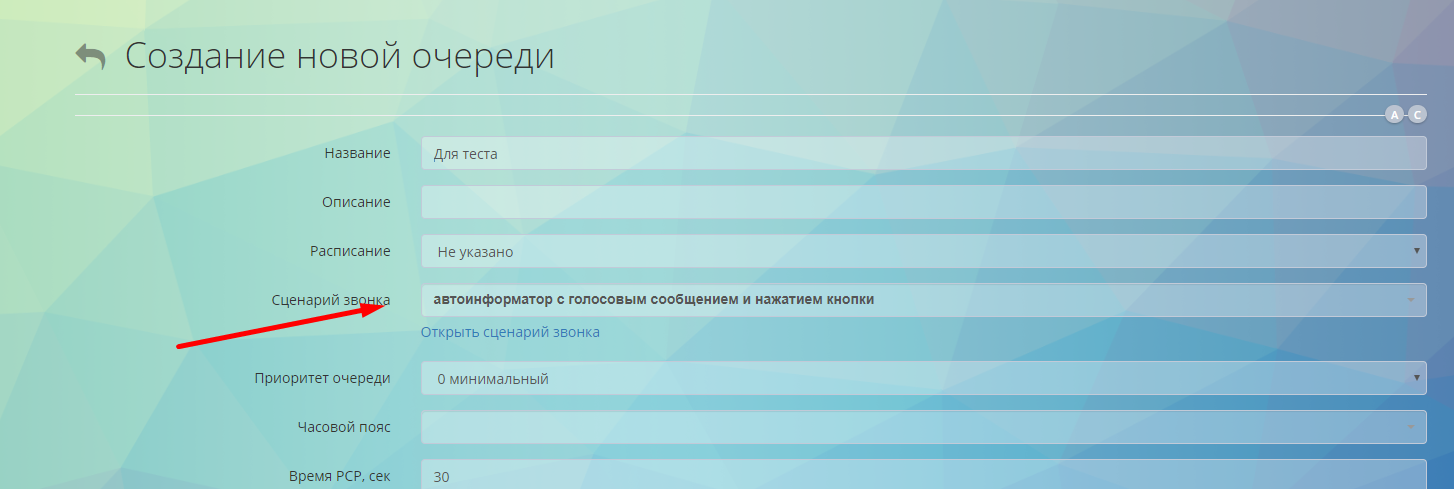Edit the Название field with Для теста

point(924,153)
